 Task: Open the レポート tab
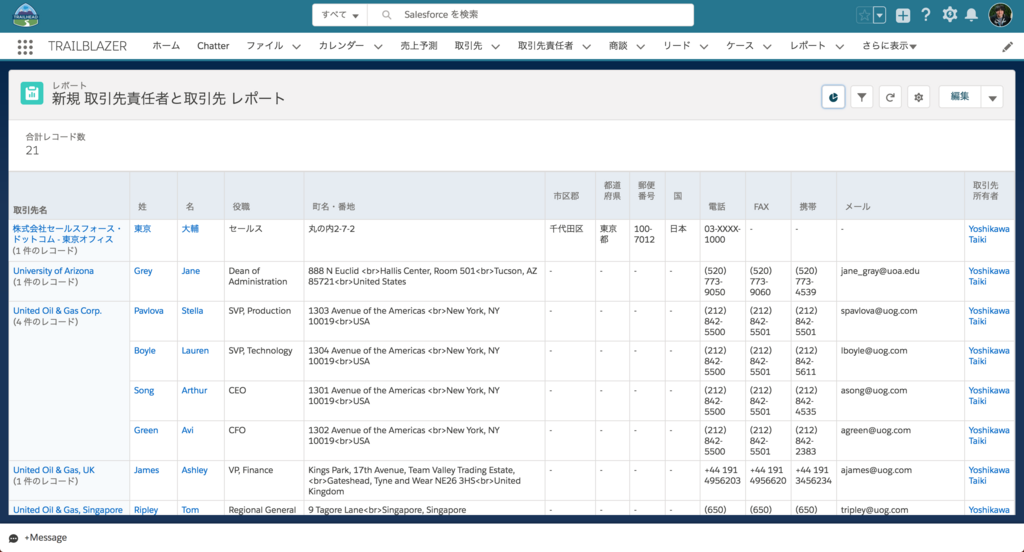point(808,46)
